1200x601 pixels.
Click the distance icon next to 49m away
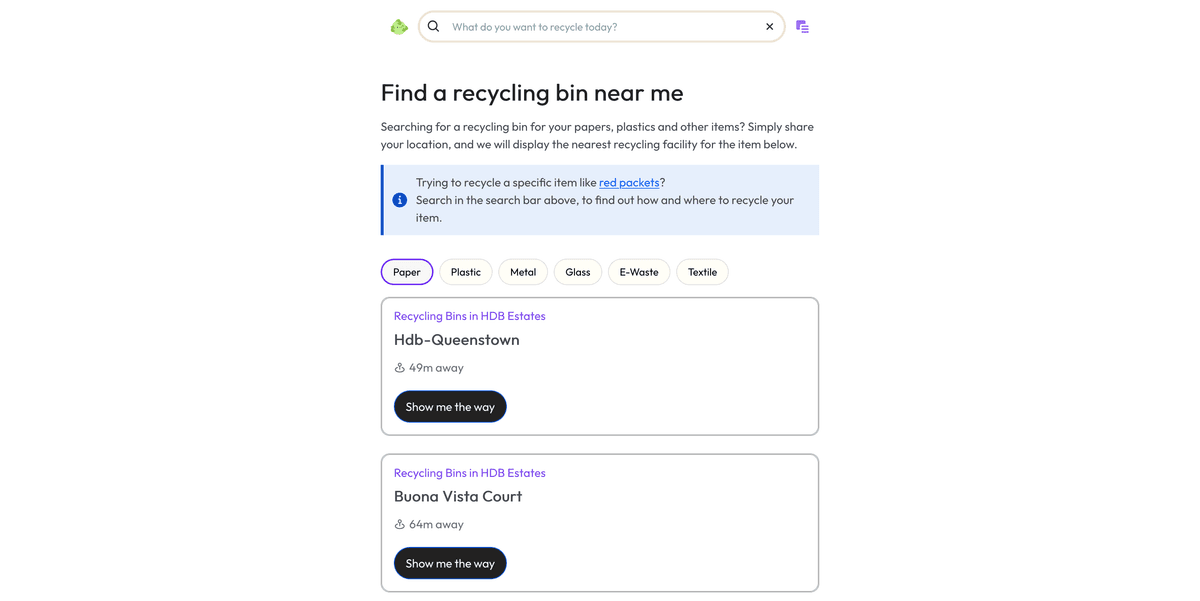pos(399,367)
